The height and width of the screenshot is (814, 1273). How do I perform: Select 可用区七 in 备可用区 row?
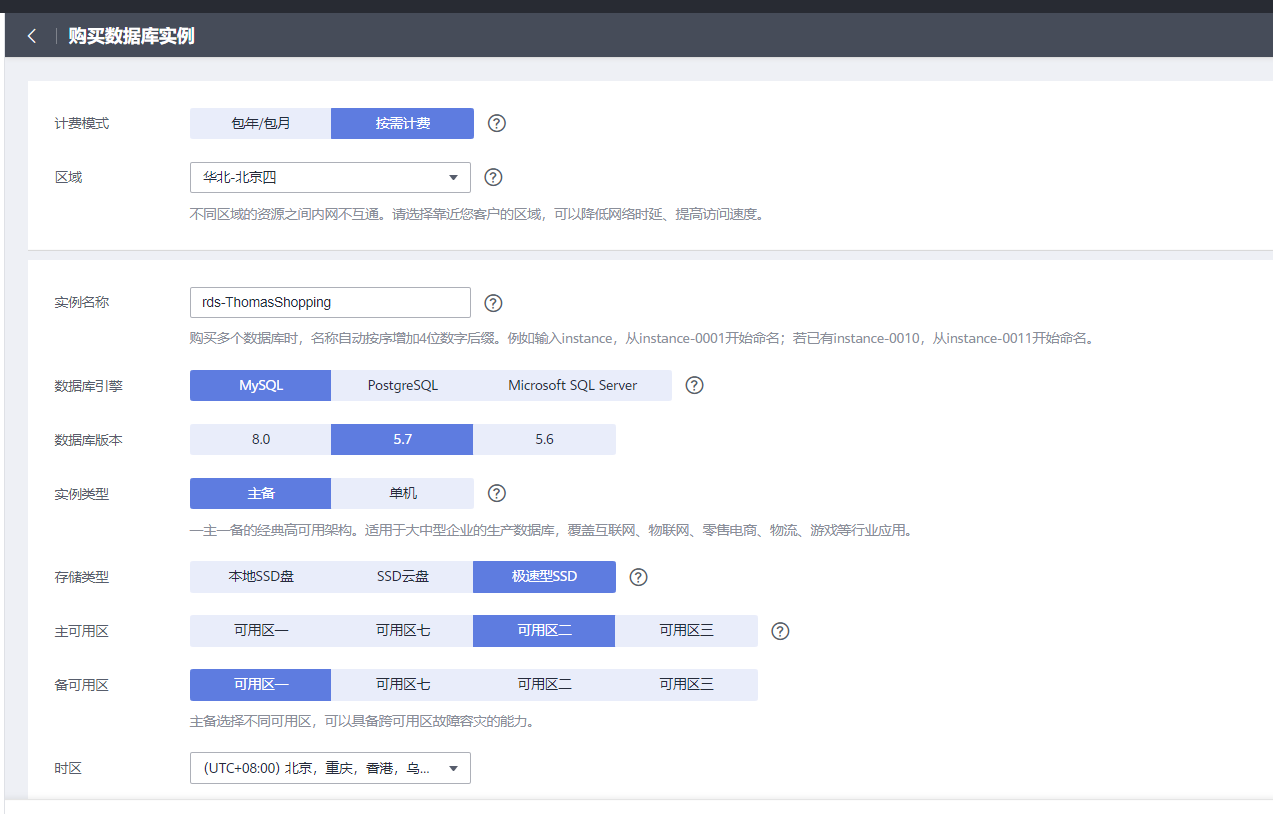point(402,685)
